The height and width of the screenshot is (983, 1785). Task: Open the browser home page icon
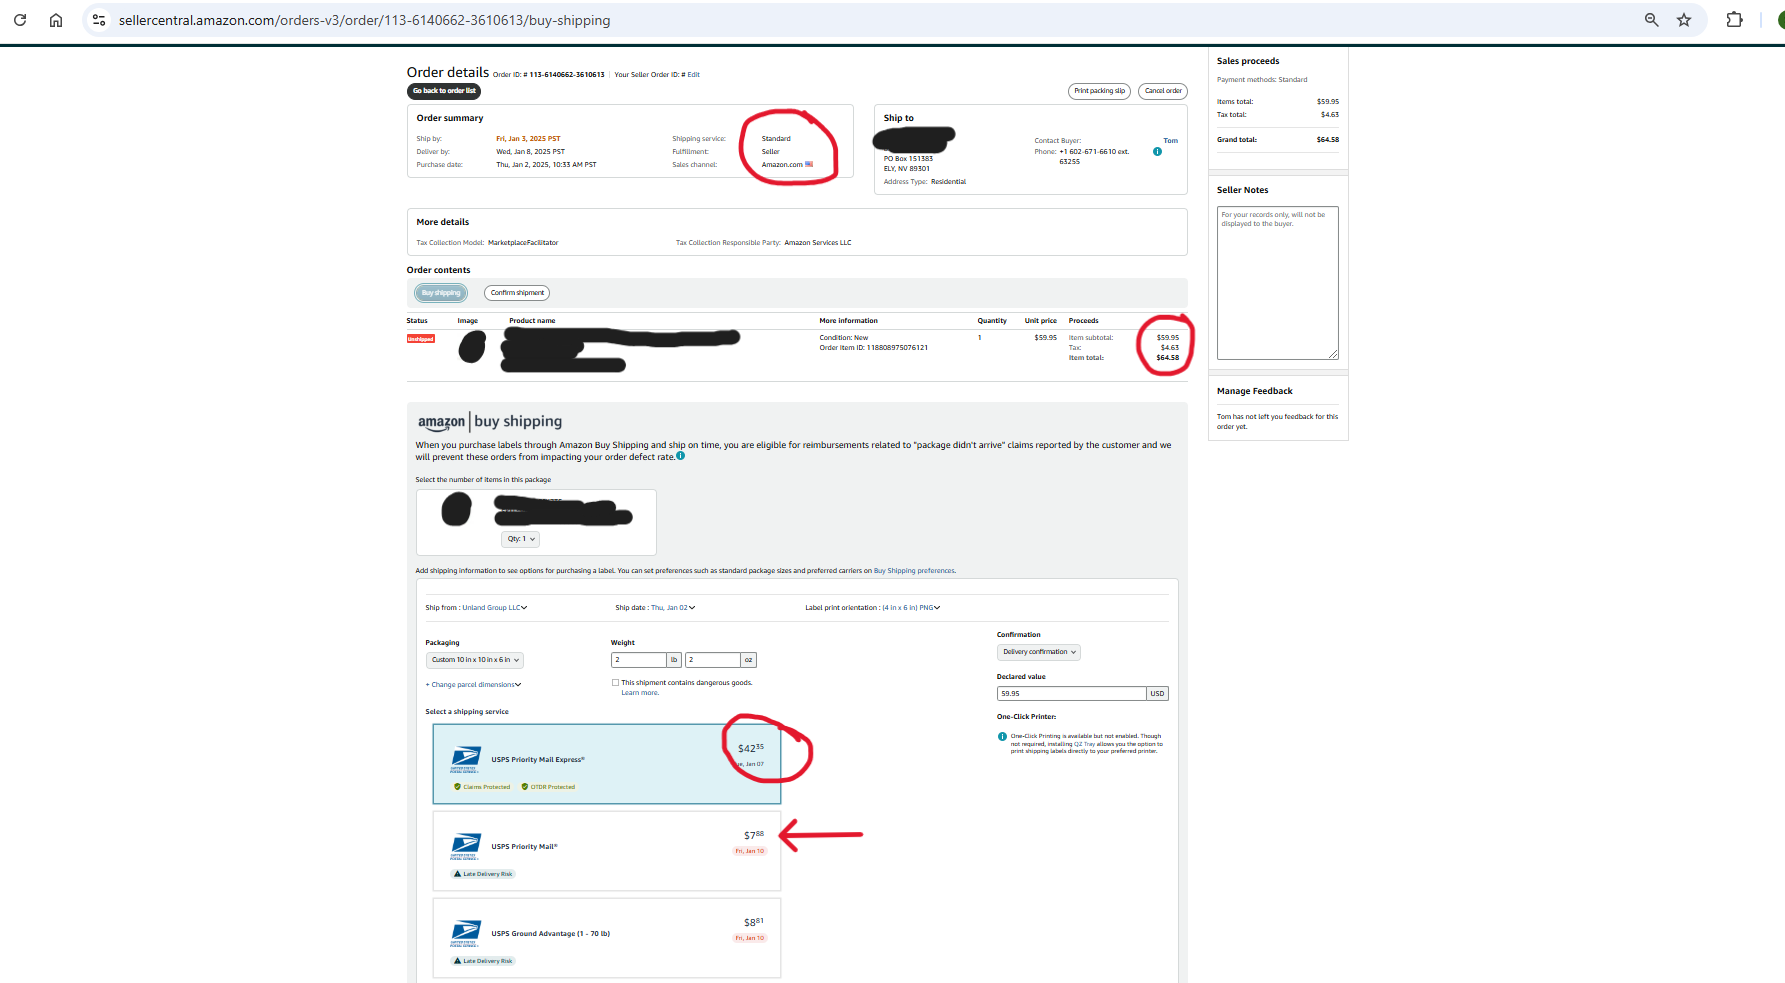click(x=56, y=20)
